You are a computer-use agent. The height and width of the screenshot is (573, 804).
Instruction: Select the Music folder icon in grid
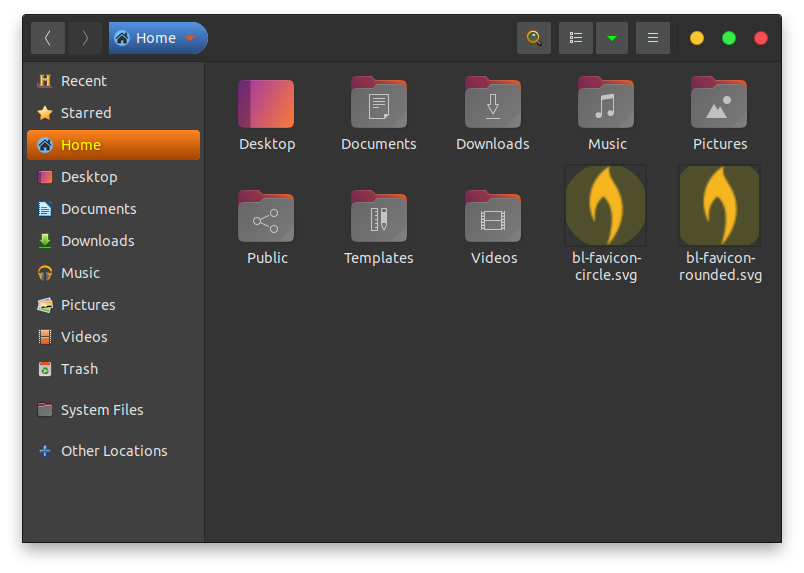coord(606,102)
